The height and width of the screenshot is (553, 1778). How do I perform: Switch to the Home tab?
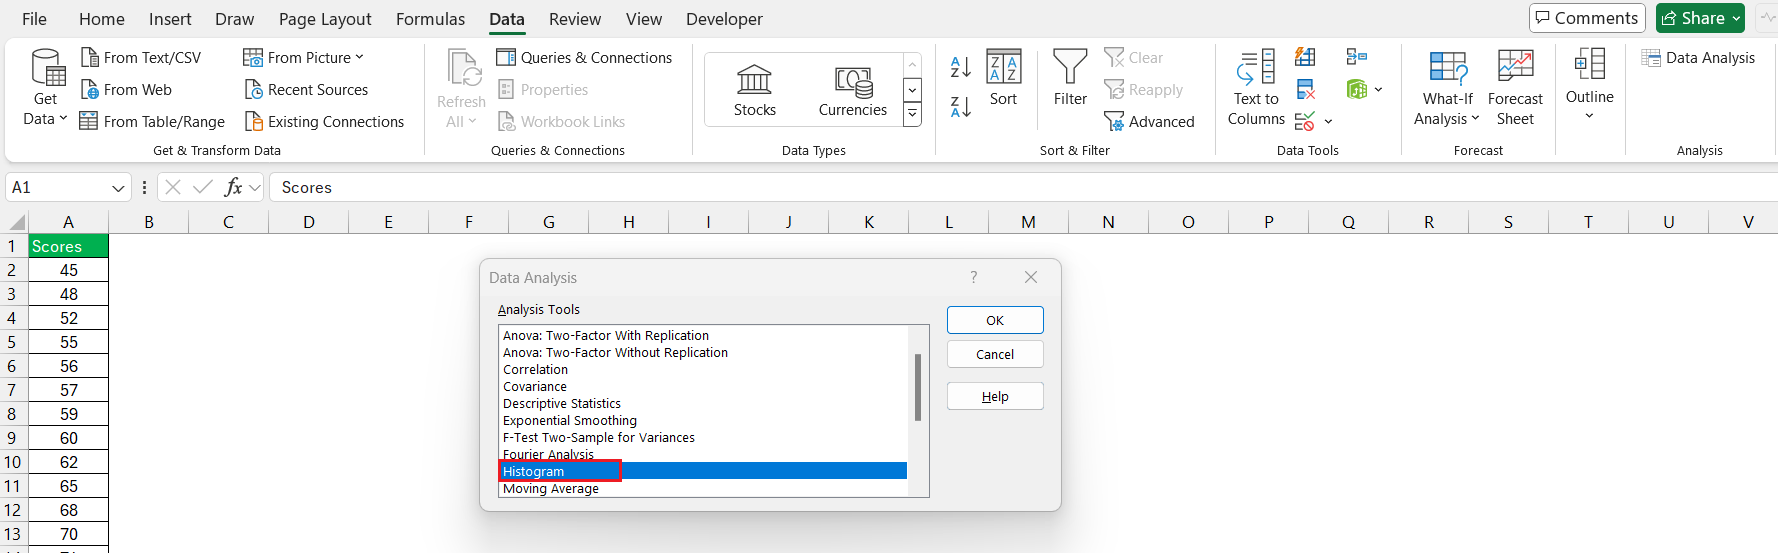click(x=102, y=19)
